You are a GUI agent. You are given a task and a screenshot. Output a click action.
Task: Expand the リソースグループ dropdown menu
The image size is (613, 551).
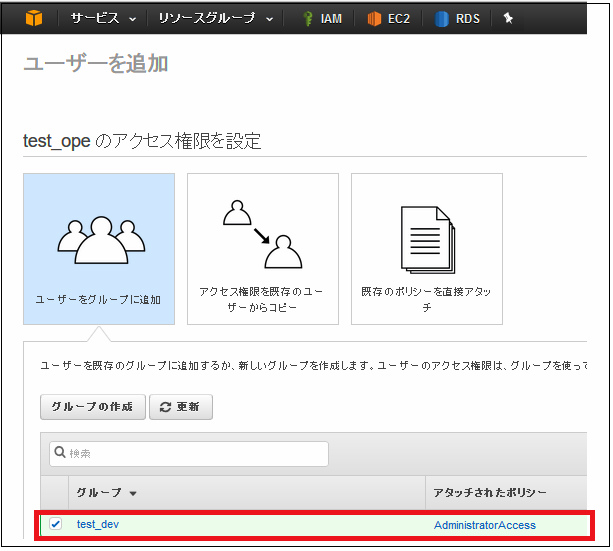(219, 19)
